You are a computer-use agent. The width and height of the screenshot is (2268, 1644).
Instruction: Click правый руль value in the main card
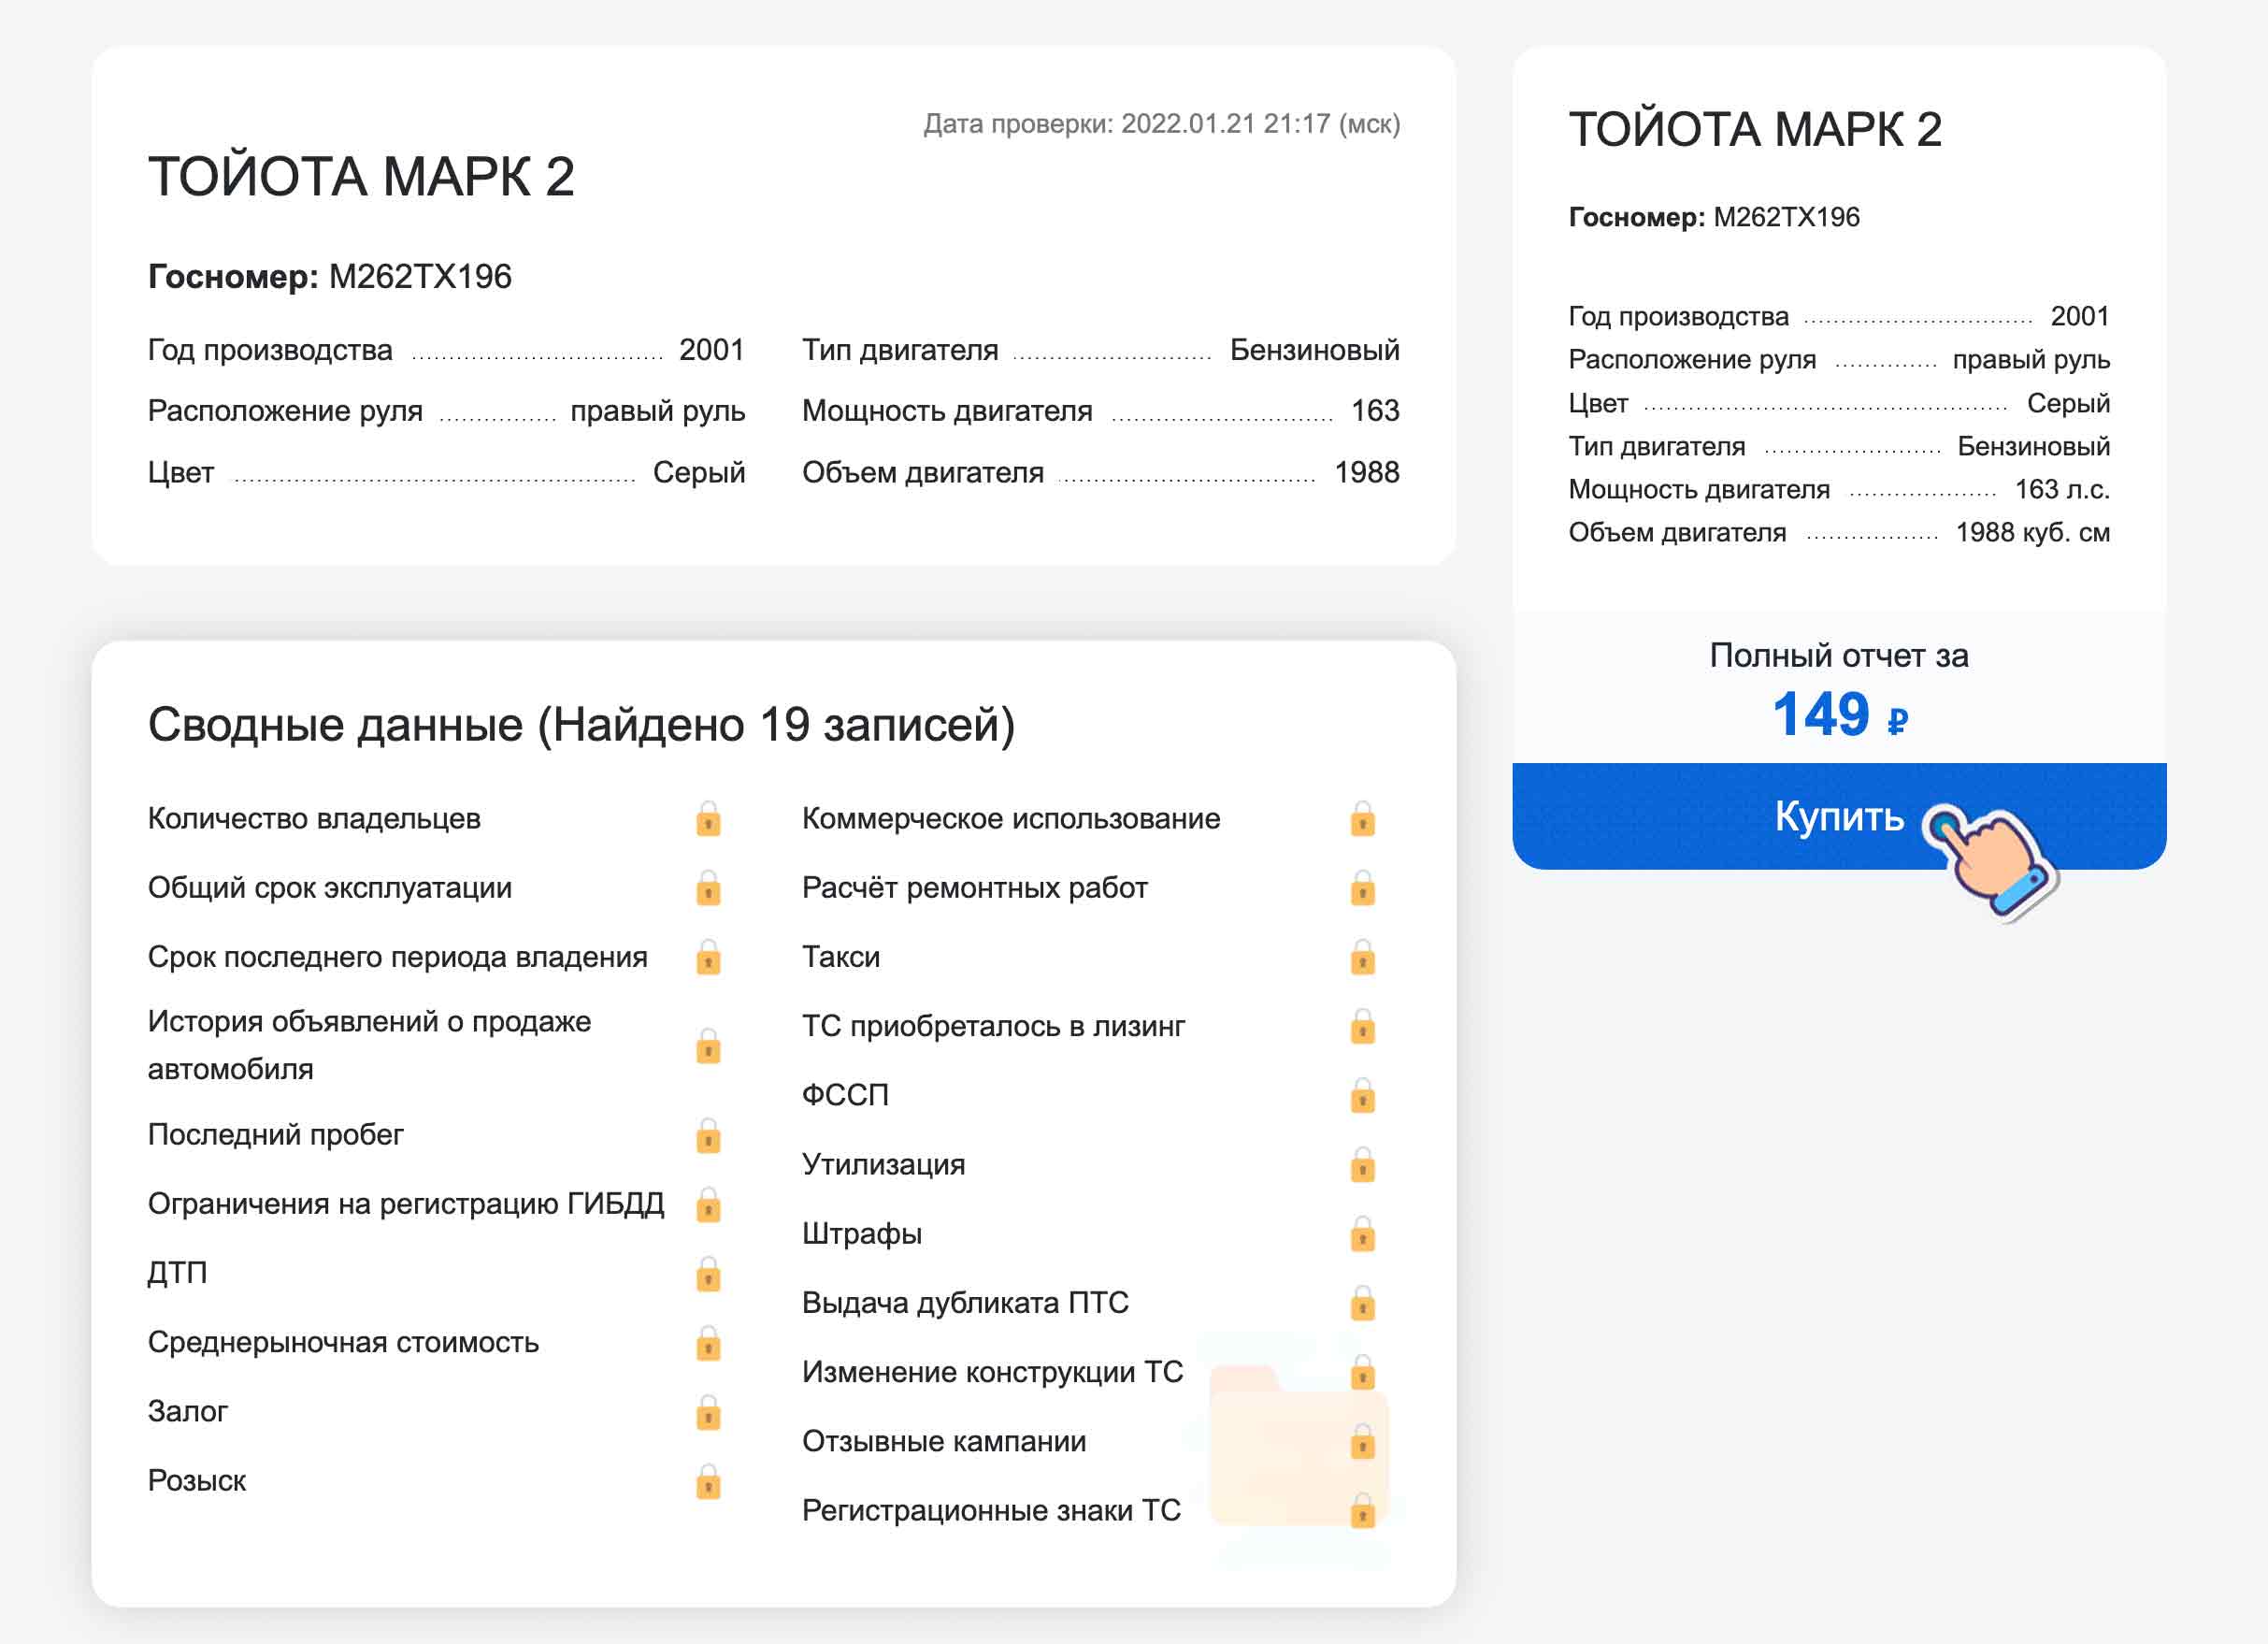point(658,411)
